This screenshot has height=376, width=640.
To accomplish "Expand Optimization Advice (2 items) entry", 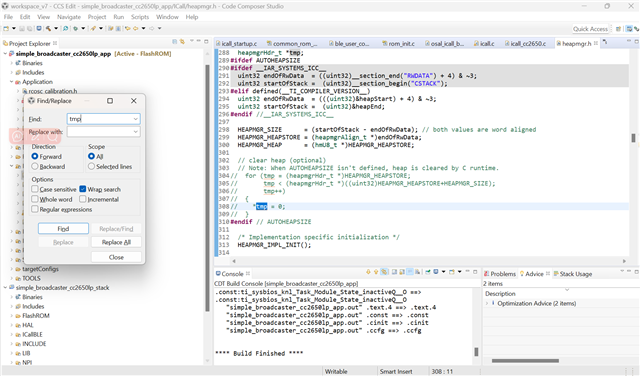I will [x=487, y=303].
